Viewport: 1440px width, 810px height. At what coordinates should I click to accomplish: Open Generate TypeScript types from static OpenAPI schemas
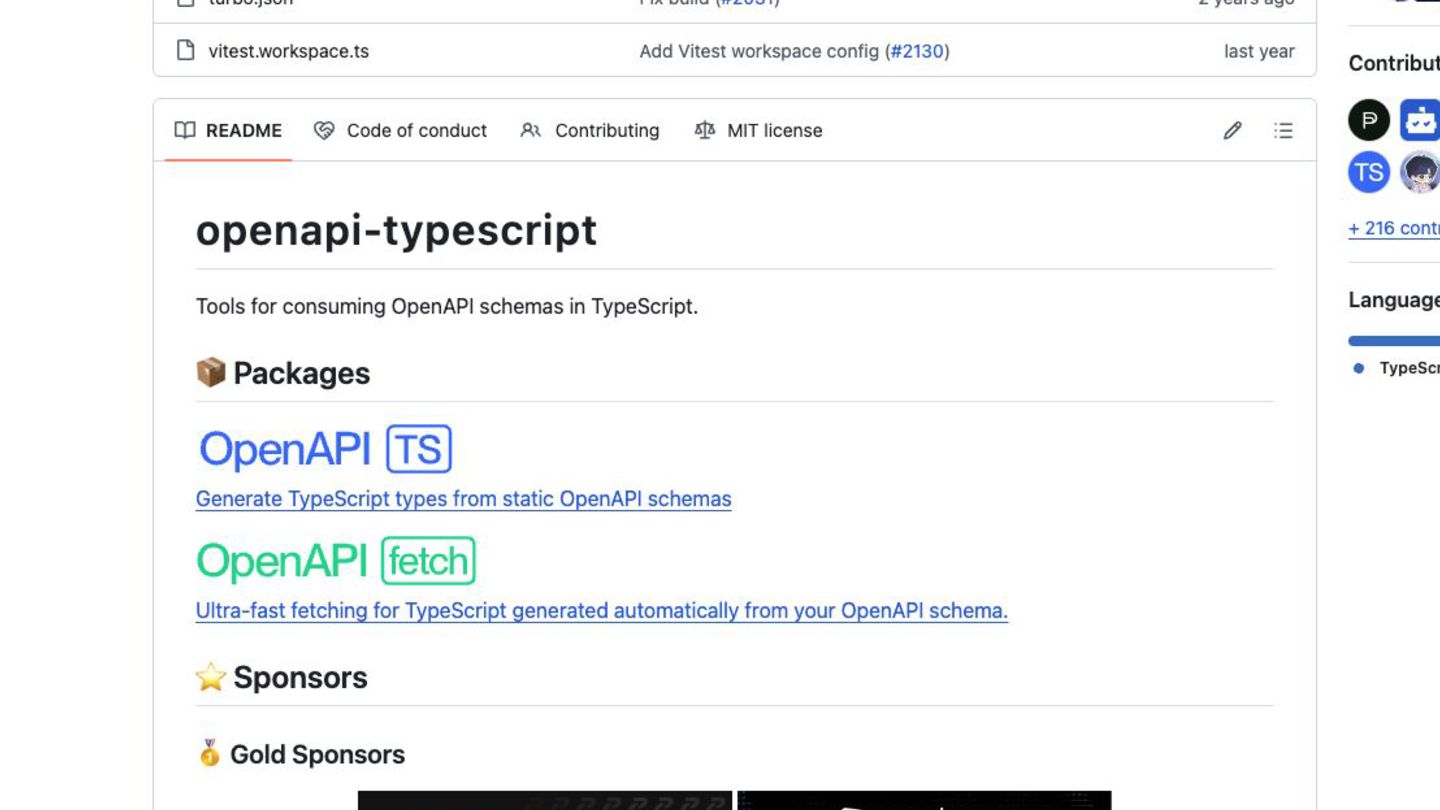(x=464, y=499)
